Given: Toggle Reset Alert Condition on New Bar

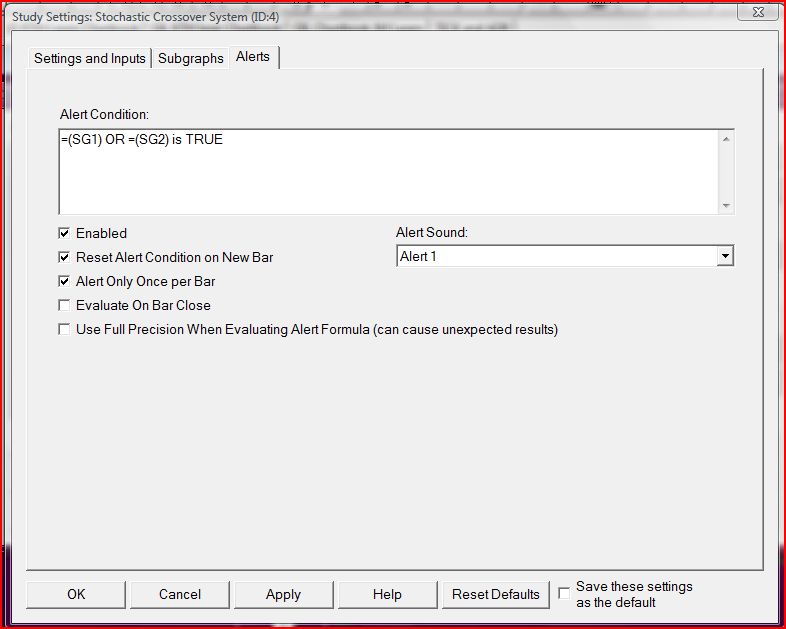Looking at the screenshot, I should pyautogui.click(x=64, y=257).
